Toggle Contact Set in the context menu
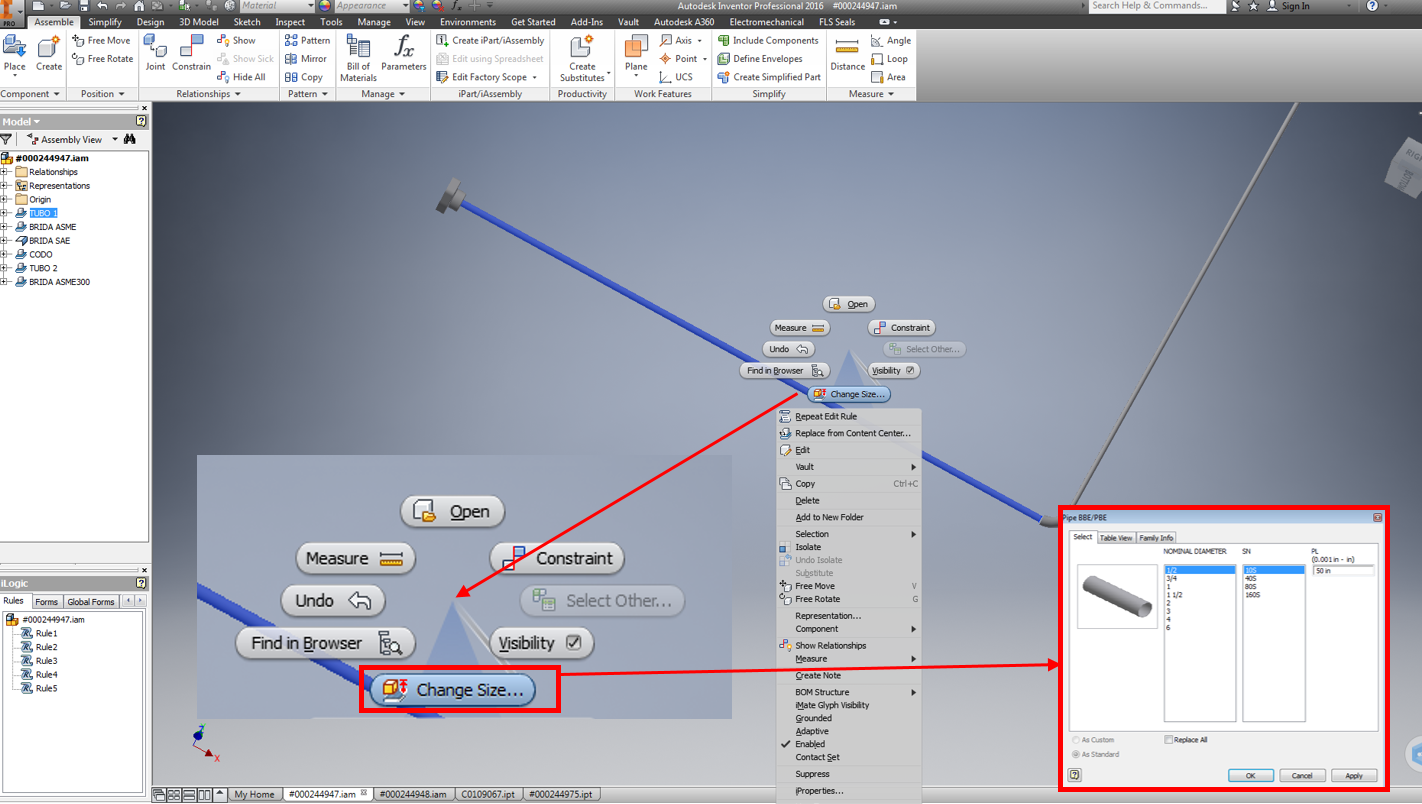 coord(848,757)
